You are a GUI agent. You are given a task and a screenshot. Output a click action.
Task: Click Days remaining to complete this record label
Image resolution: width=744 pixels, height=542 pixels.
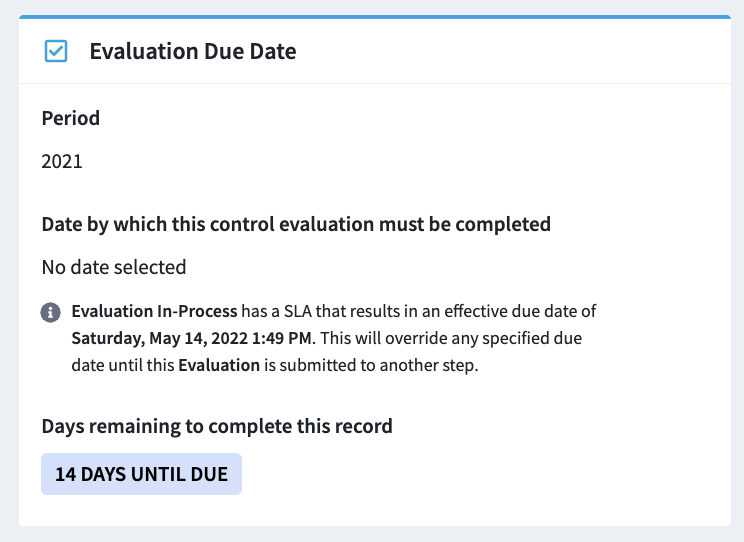pyautogui.click(x=217, y=426)
